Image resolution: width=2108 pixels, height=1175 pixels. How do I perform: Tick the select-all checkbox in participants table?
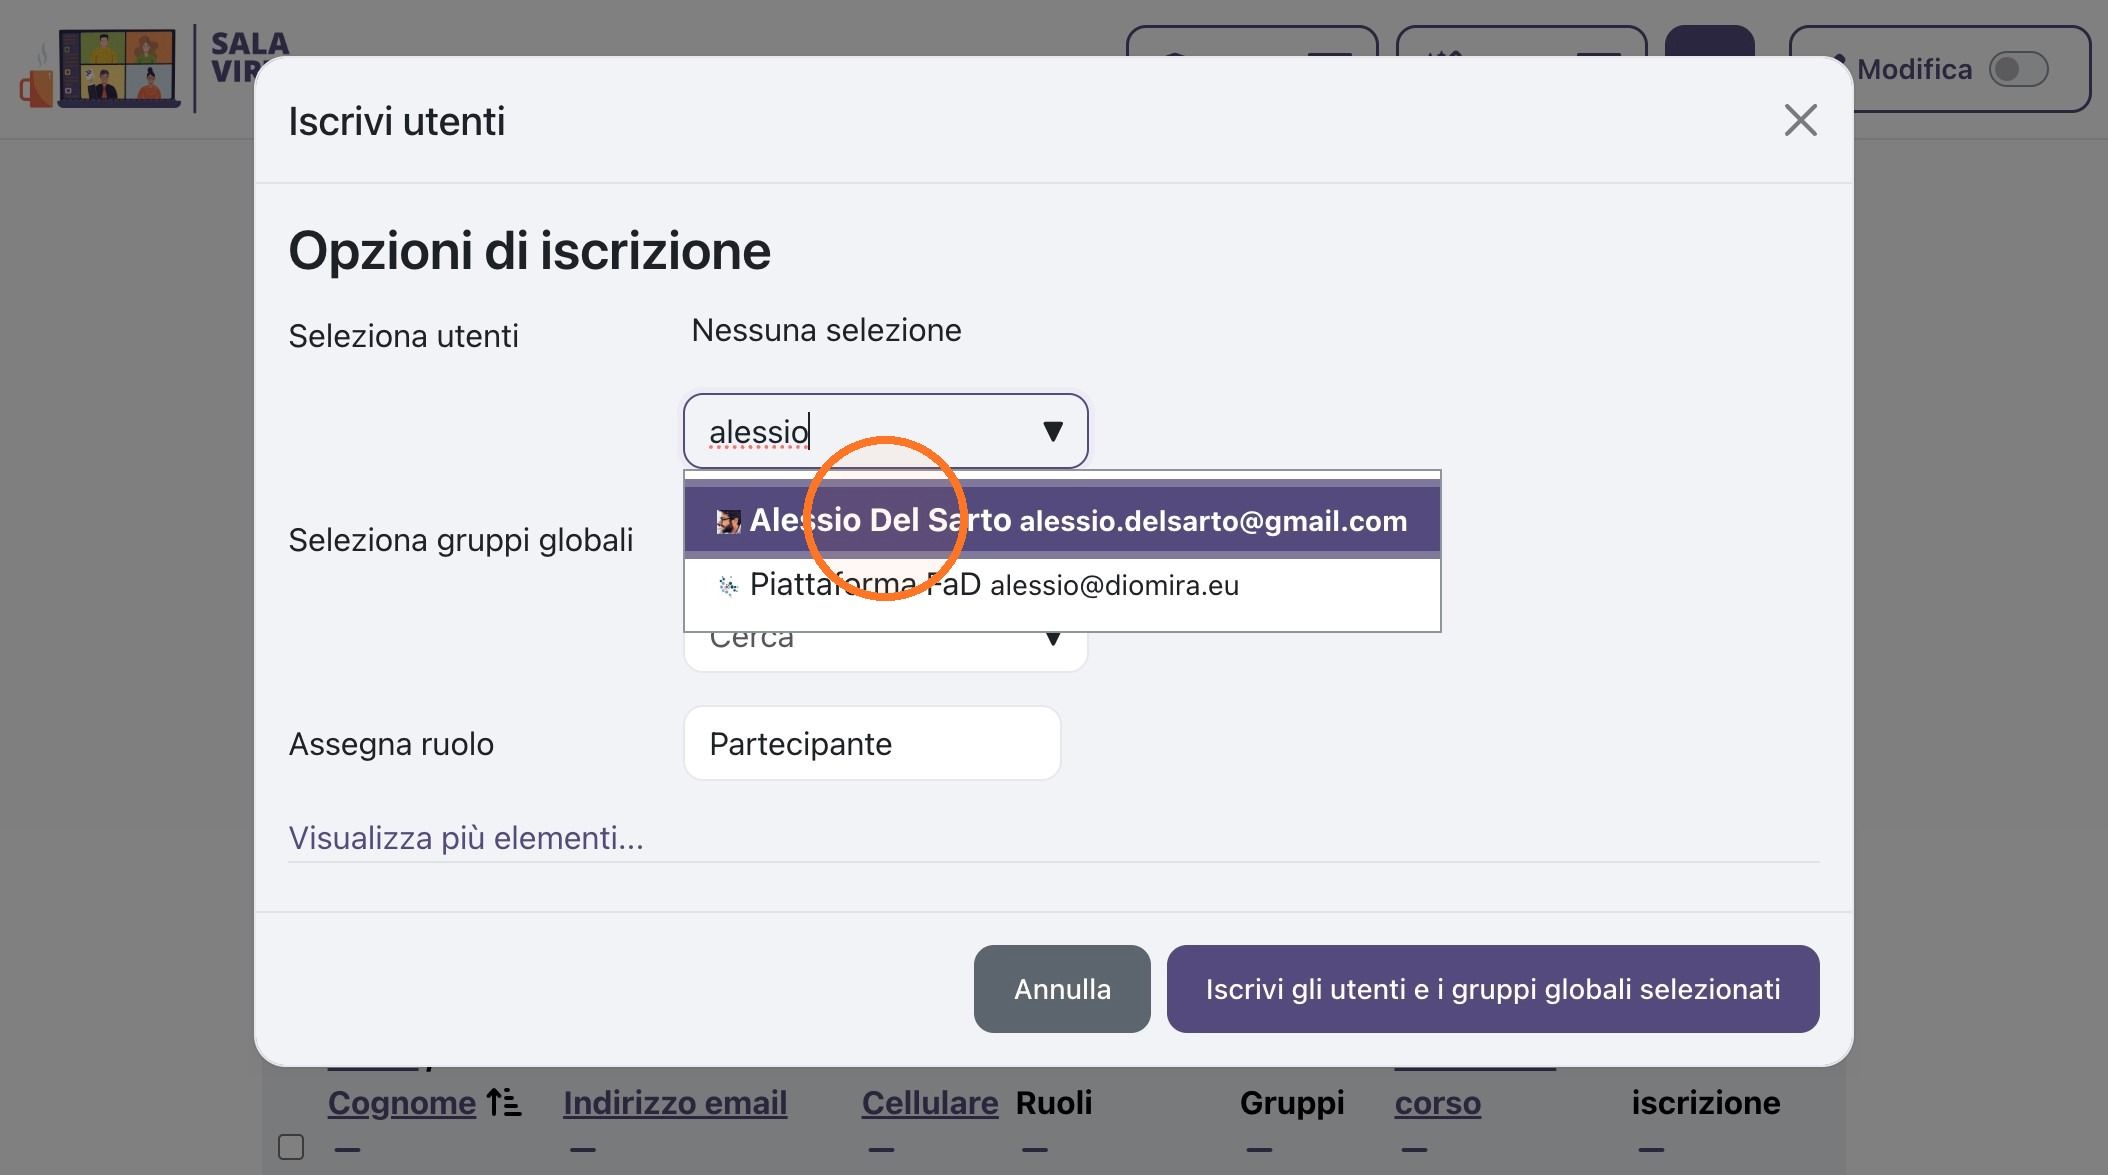pos(291,1147)
